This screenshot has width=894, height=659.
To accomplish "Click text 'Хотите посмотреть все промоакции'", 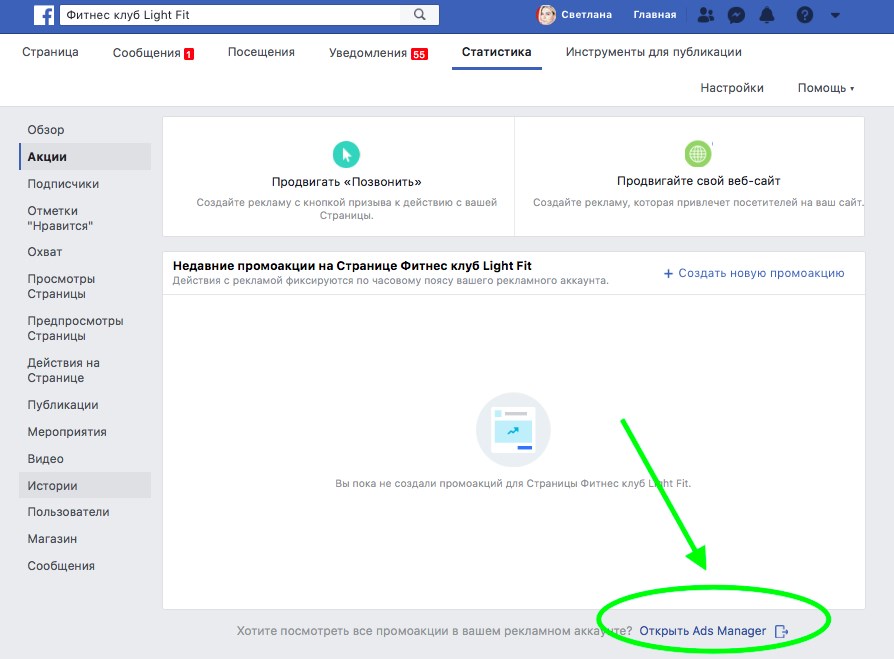I will click(434, 631).
